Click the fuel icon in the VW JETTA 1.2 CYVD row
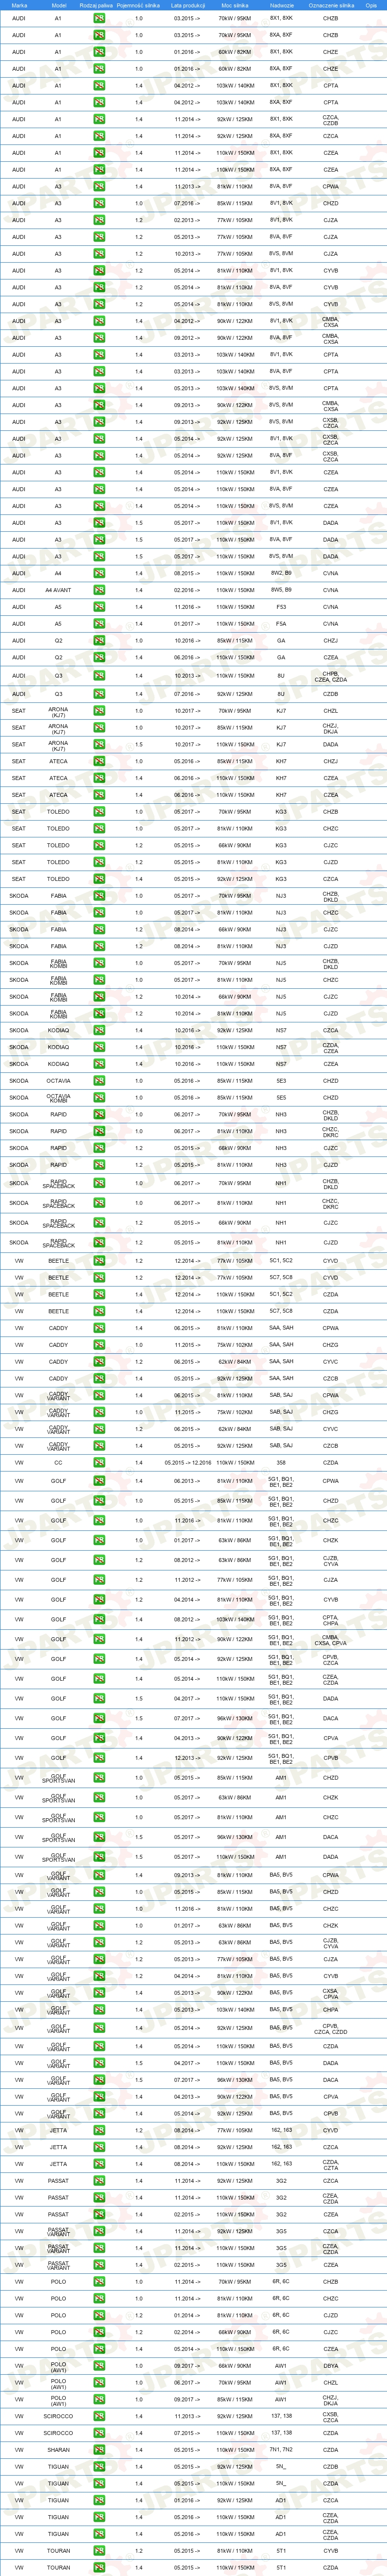 99,2131
